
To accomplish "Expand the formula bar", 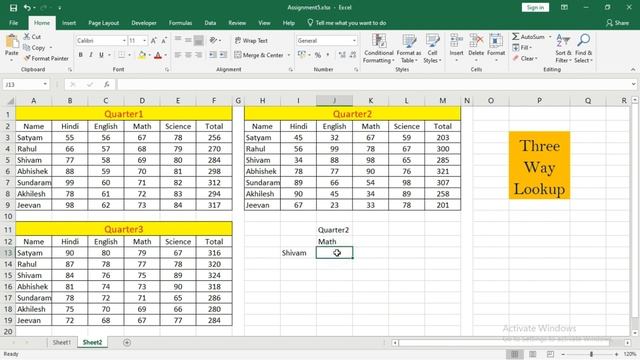I will coord(633,84).
